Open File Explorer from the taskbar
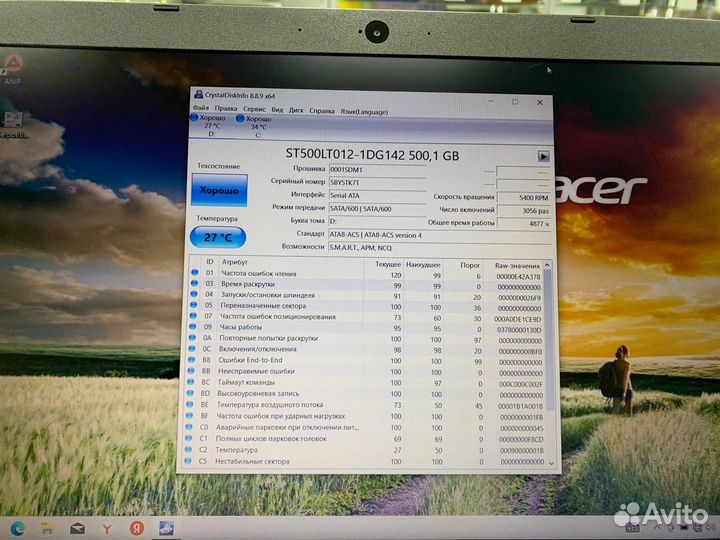 pos(47,529)
